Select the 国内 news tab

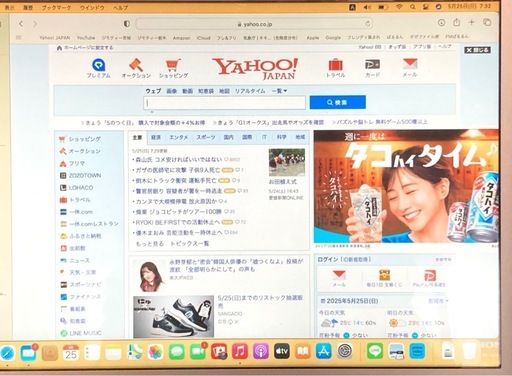tap(228, 137)
